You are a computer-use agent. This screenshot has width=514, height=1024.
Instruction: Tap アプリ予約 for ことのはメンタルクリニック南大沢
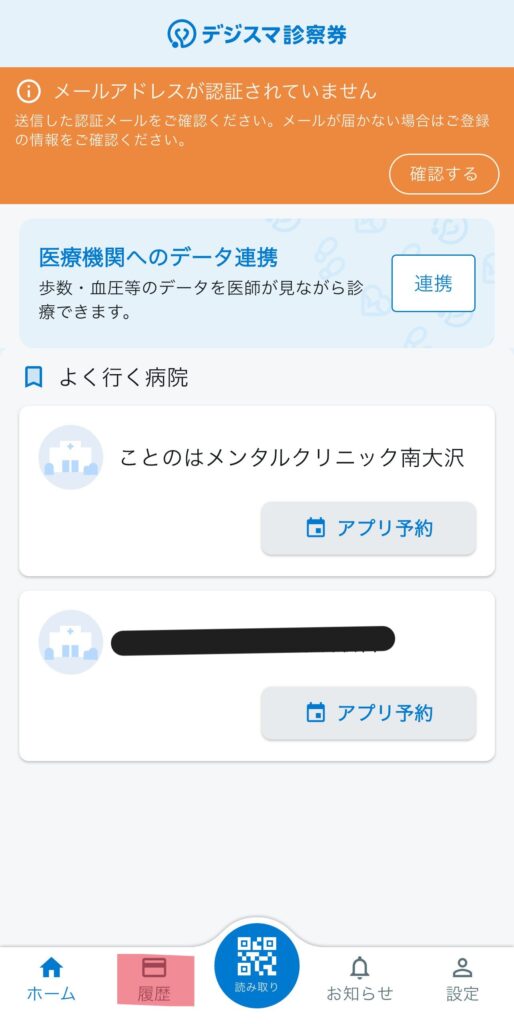[x=368, y=528]
